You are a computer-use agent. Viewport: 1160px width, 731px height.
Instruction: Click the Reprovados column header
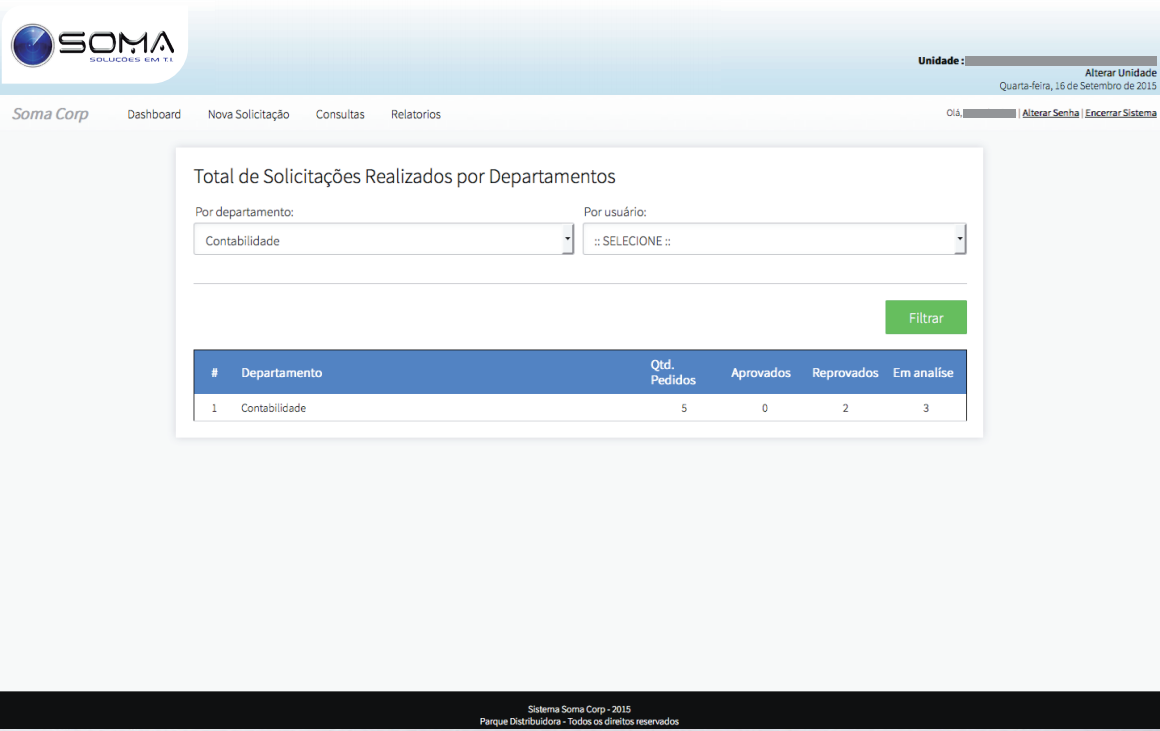[845, 373]
